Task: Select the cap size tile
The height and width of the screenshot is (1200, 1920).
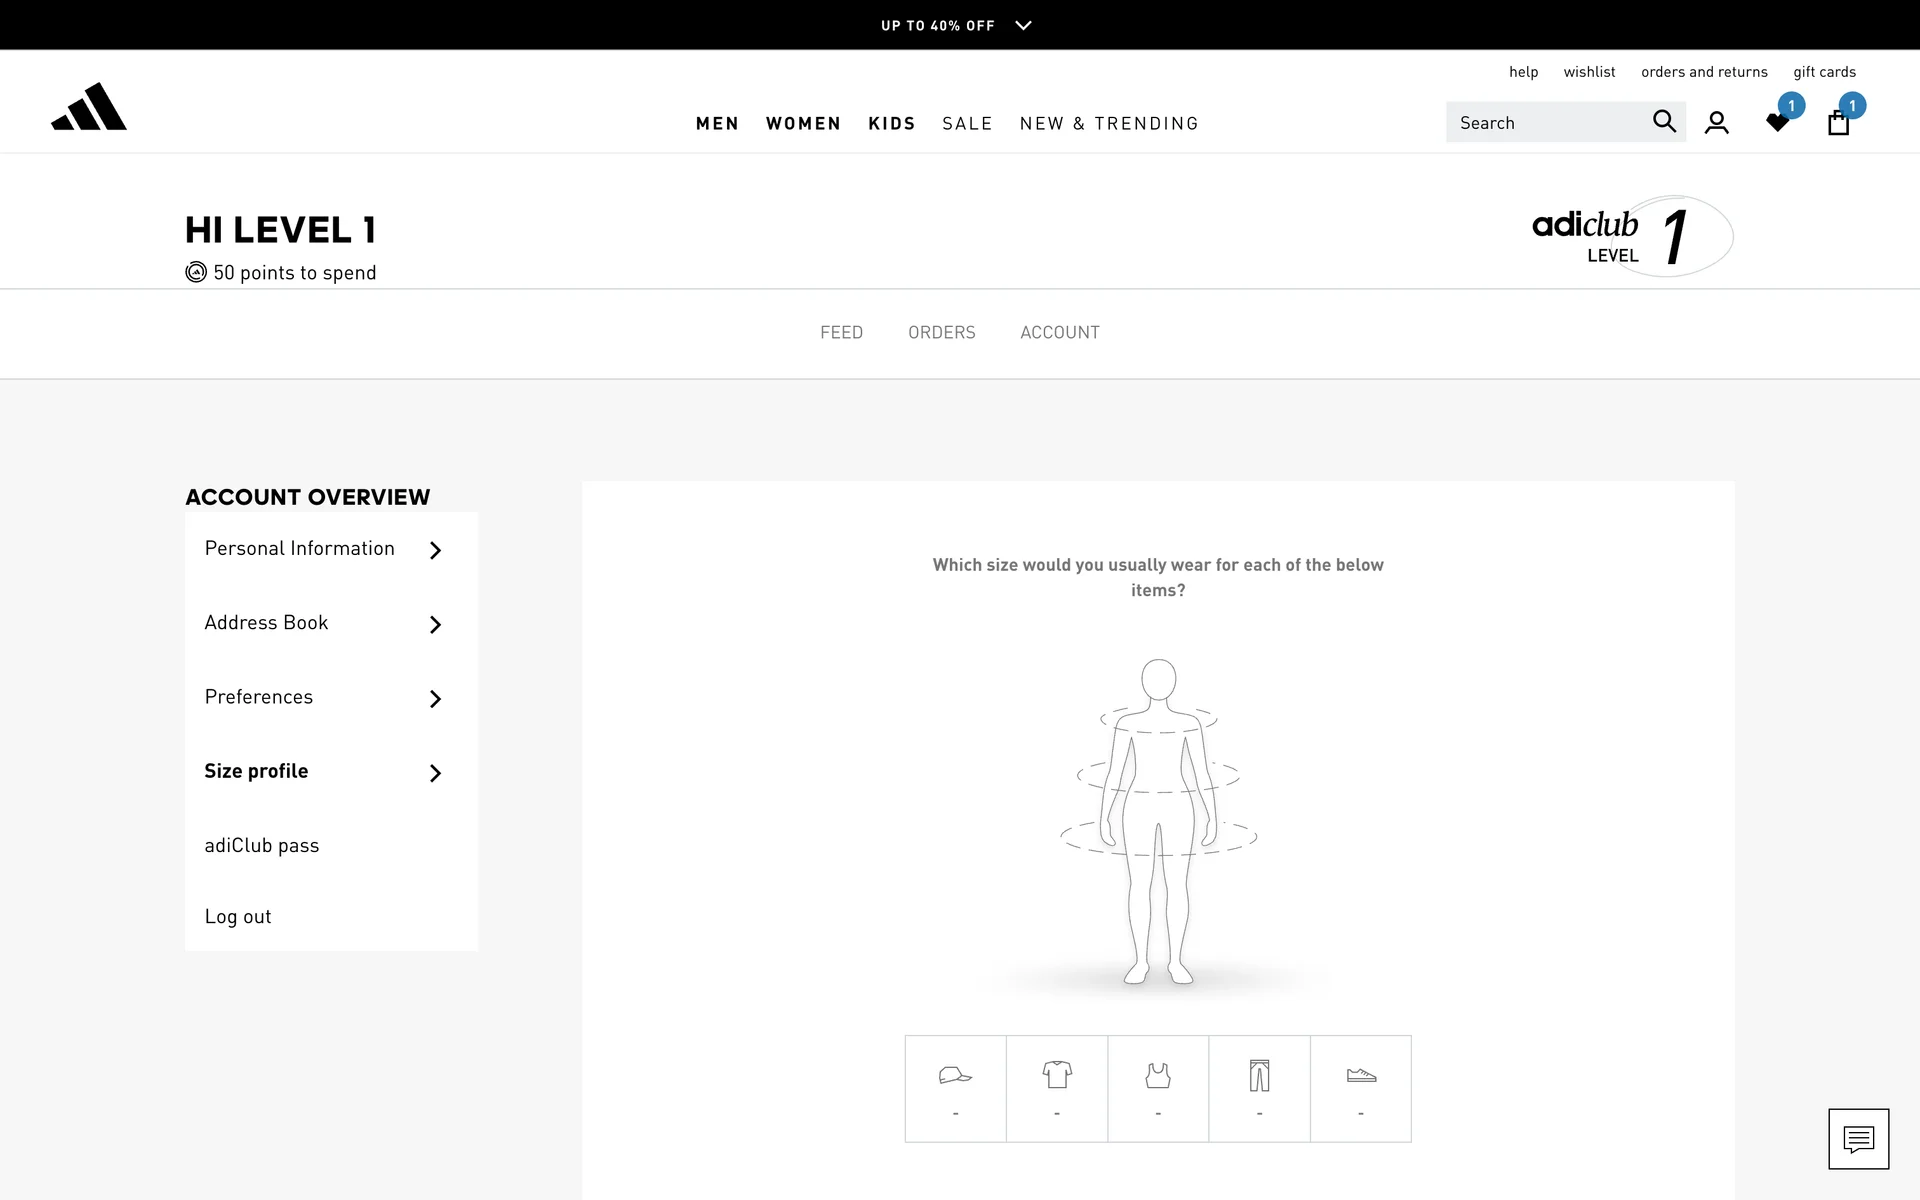Action: pos(955,1088)
